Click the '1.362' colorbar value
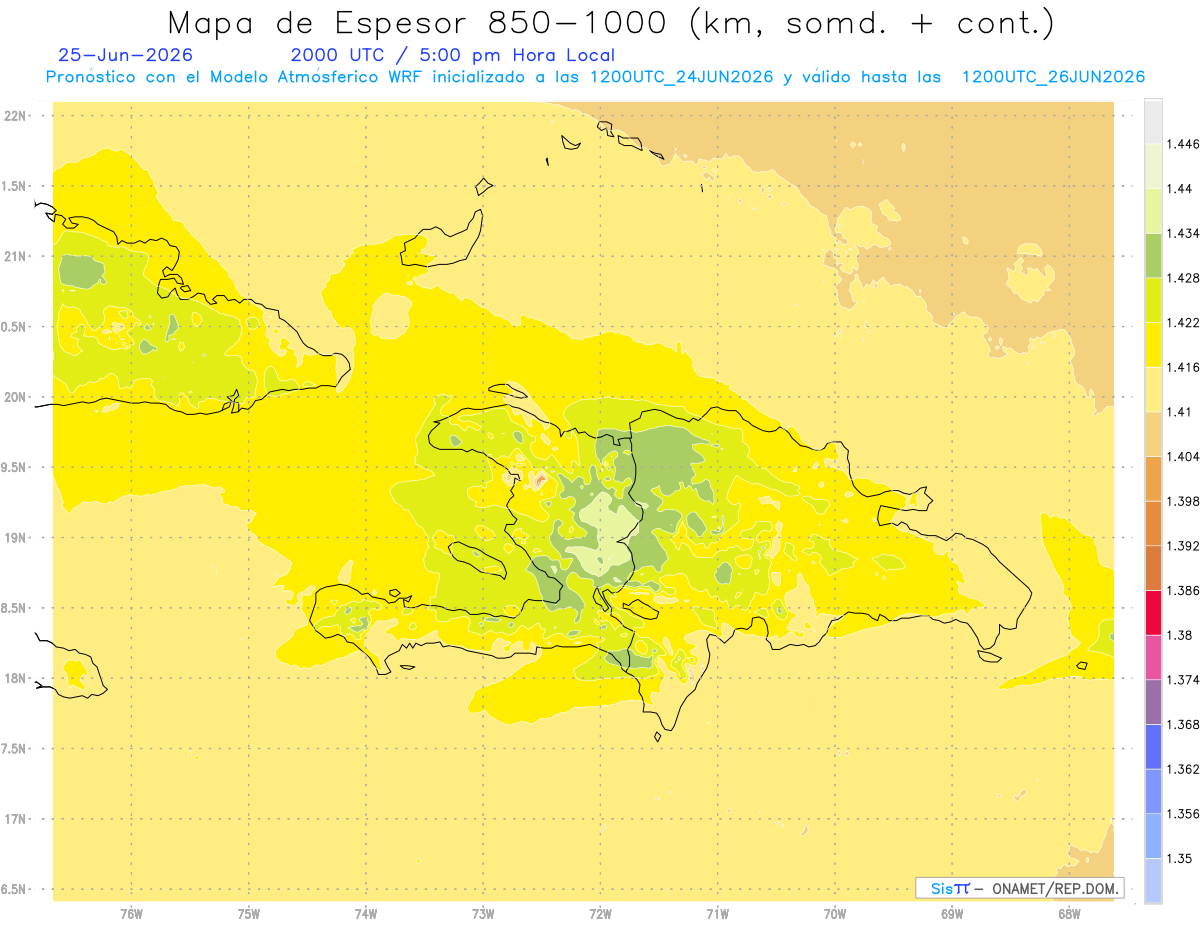This screenshot has height=927, width=1200. 1183,769
